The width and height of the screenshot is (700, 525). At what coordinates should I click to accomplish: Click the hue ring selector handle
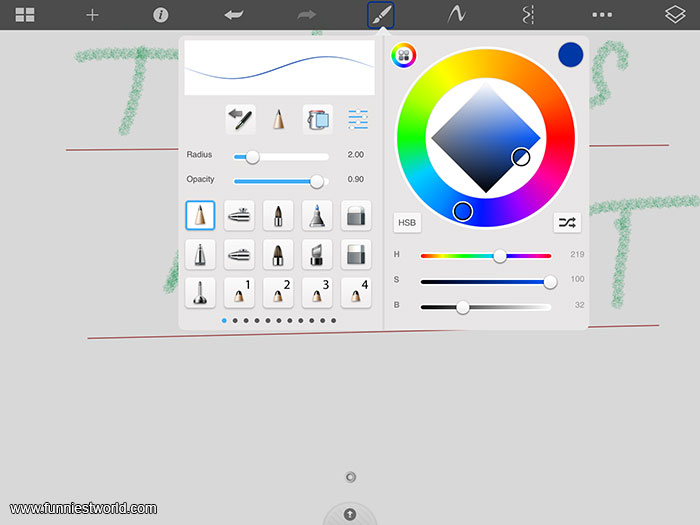pyautogui.click(x=462, y=211)
